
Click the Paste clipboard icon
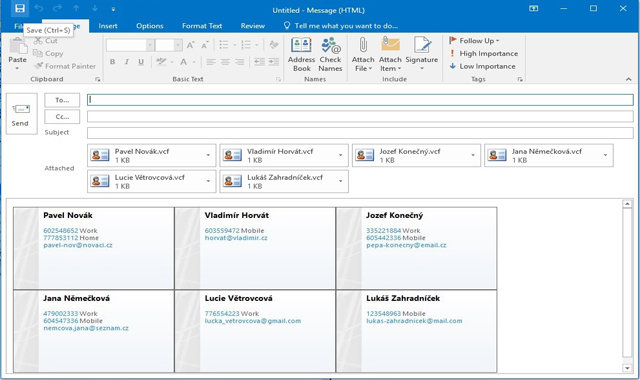[18, 46]
